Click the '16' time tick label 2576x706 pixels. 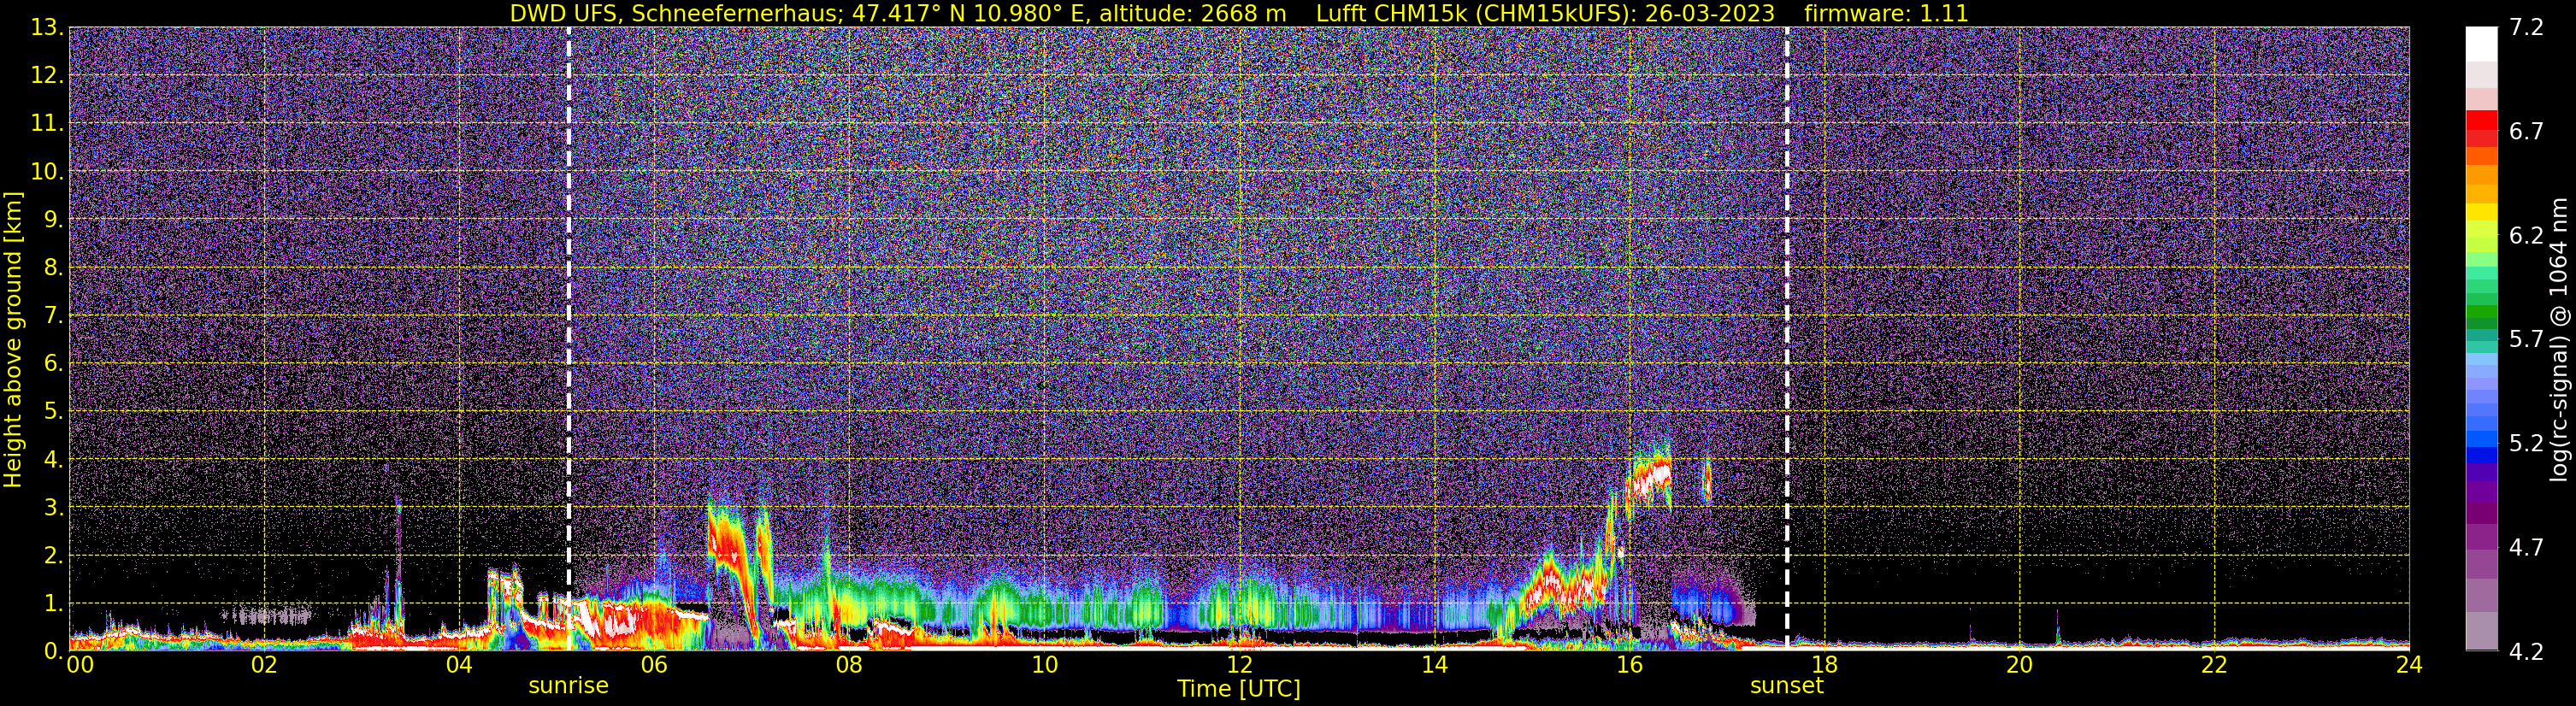click(x=1629, y=665)
